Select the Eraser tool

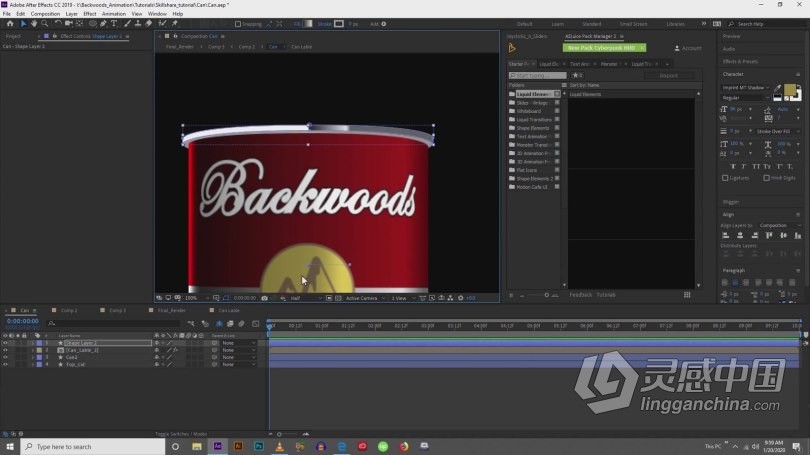point(149,24)
